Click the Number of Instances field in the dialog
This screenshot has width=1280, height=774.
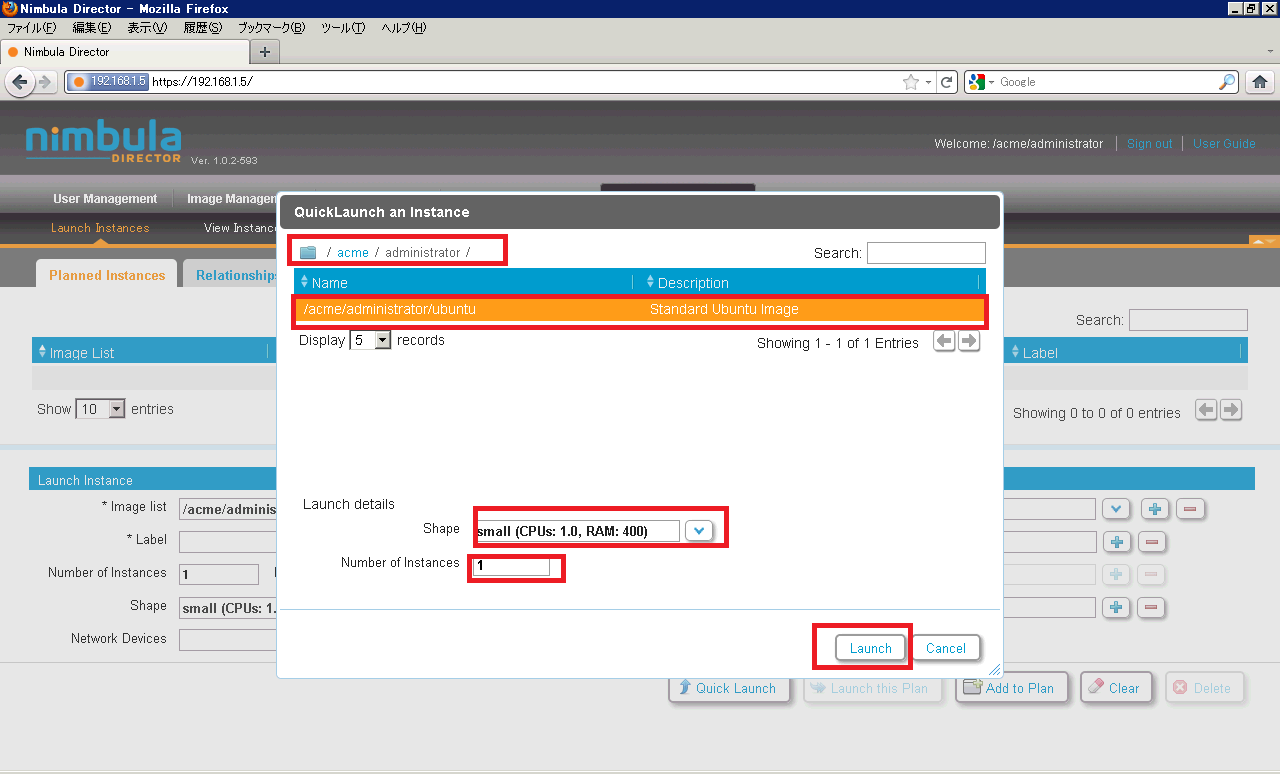[x=512, y=566]
